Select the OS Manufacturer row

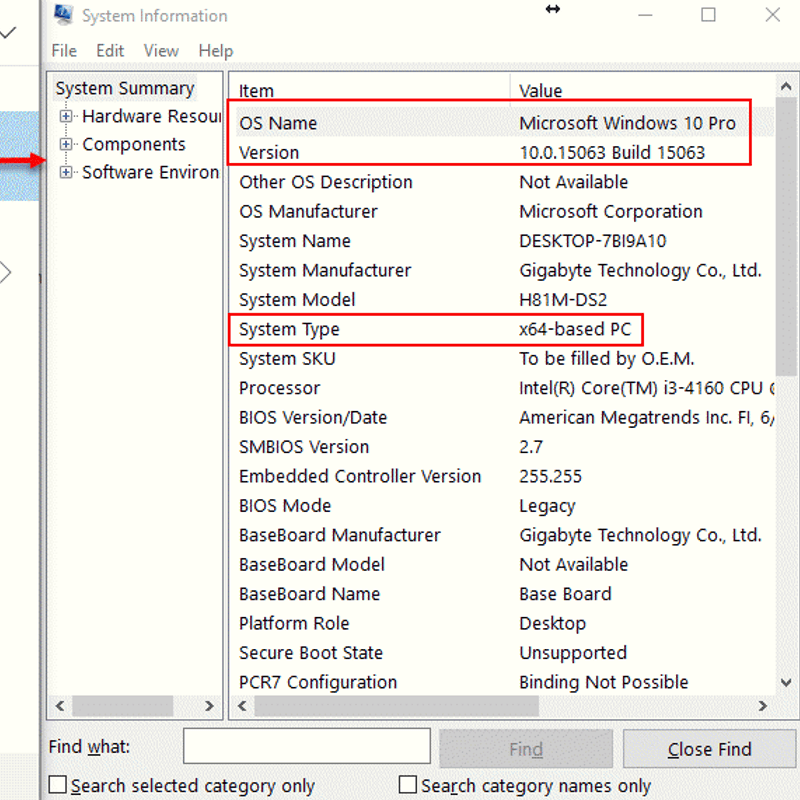pos(505,211)
